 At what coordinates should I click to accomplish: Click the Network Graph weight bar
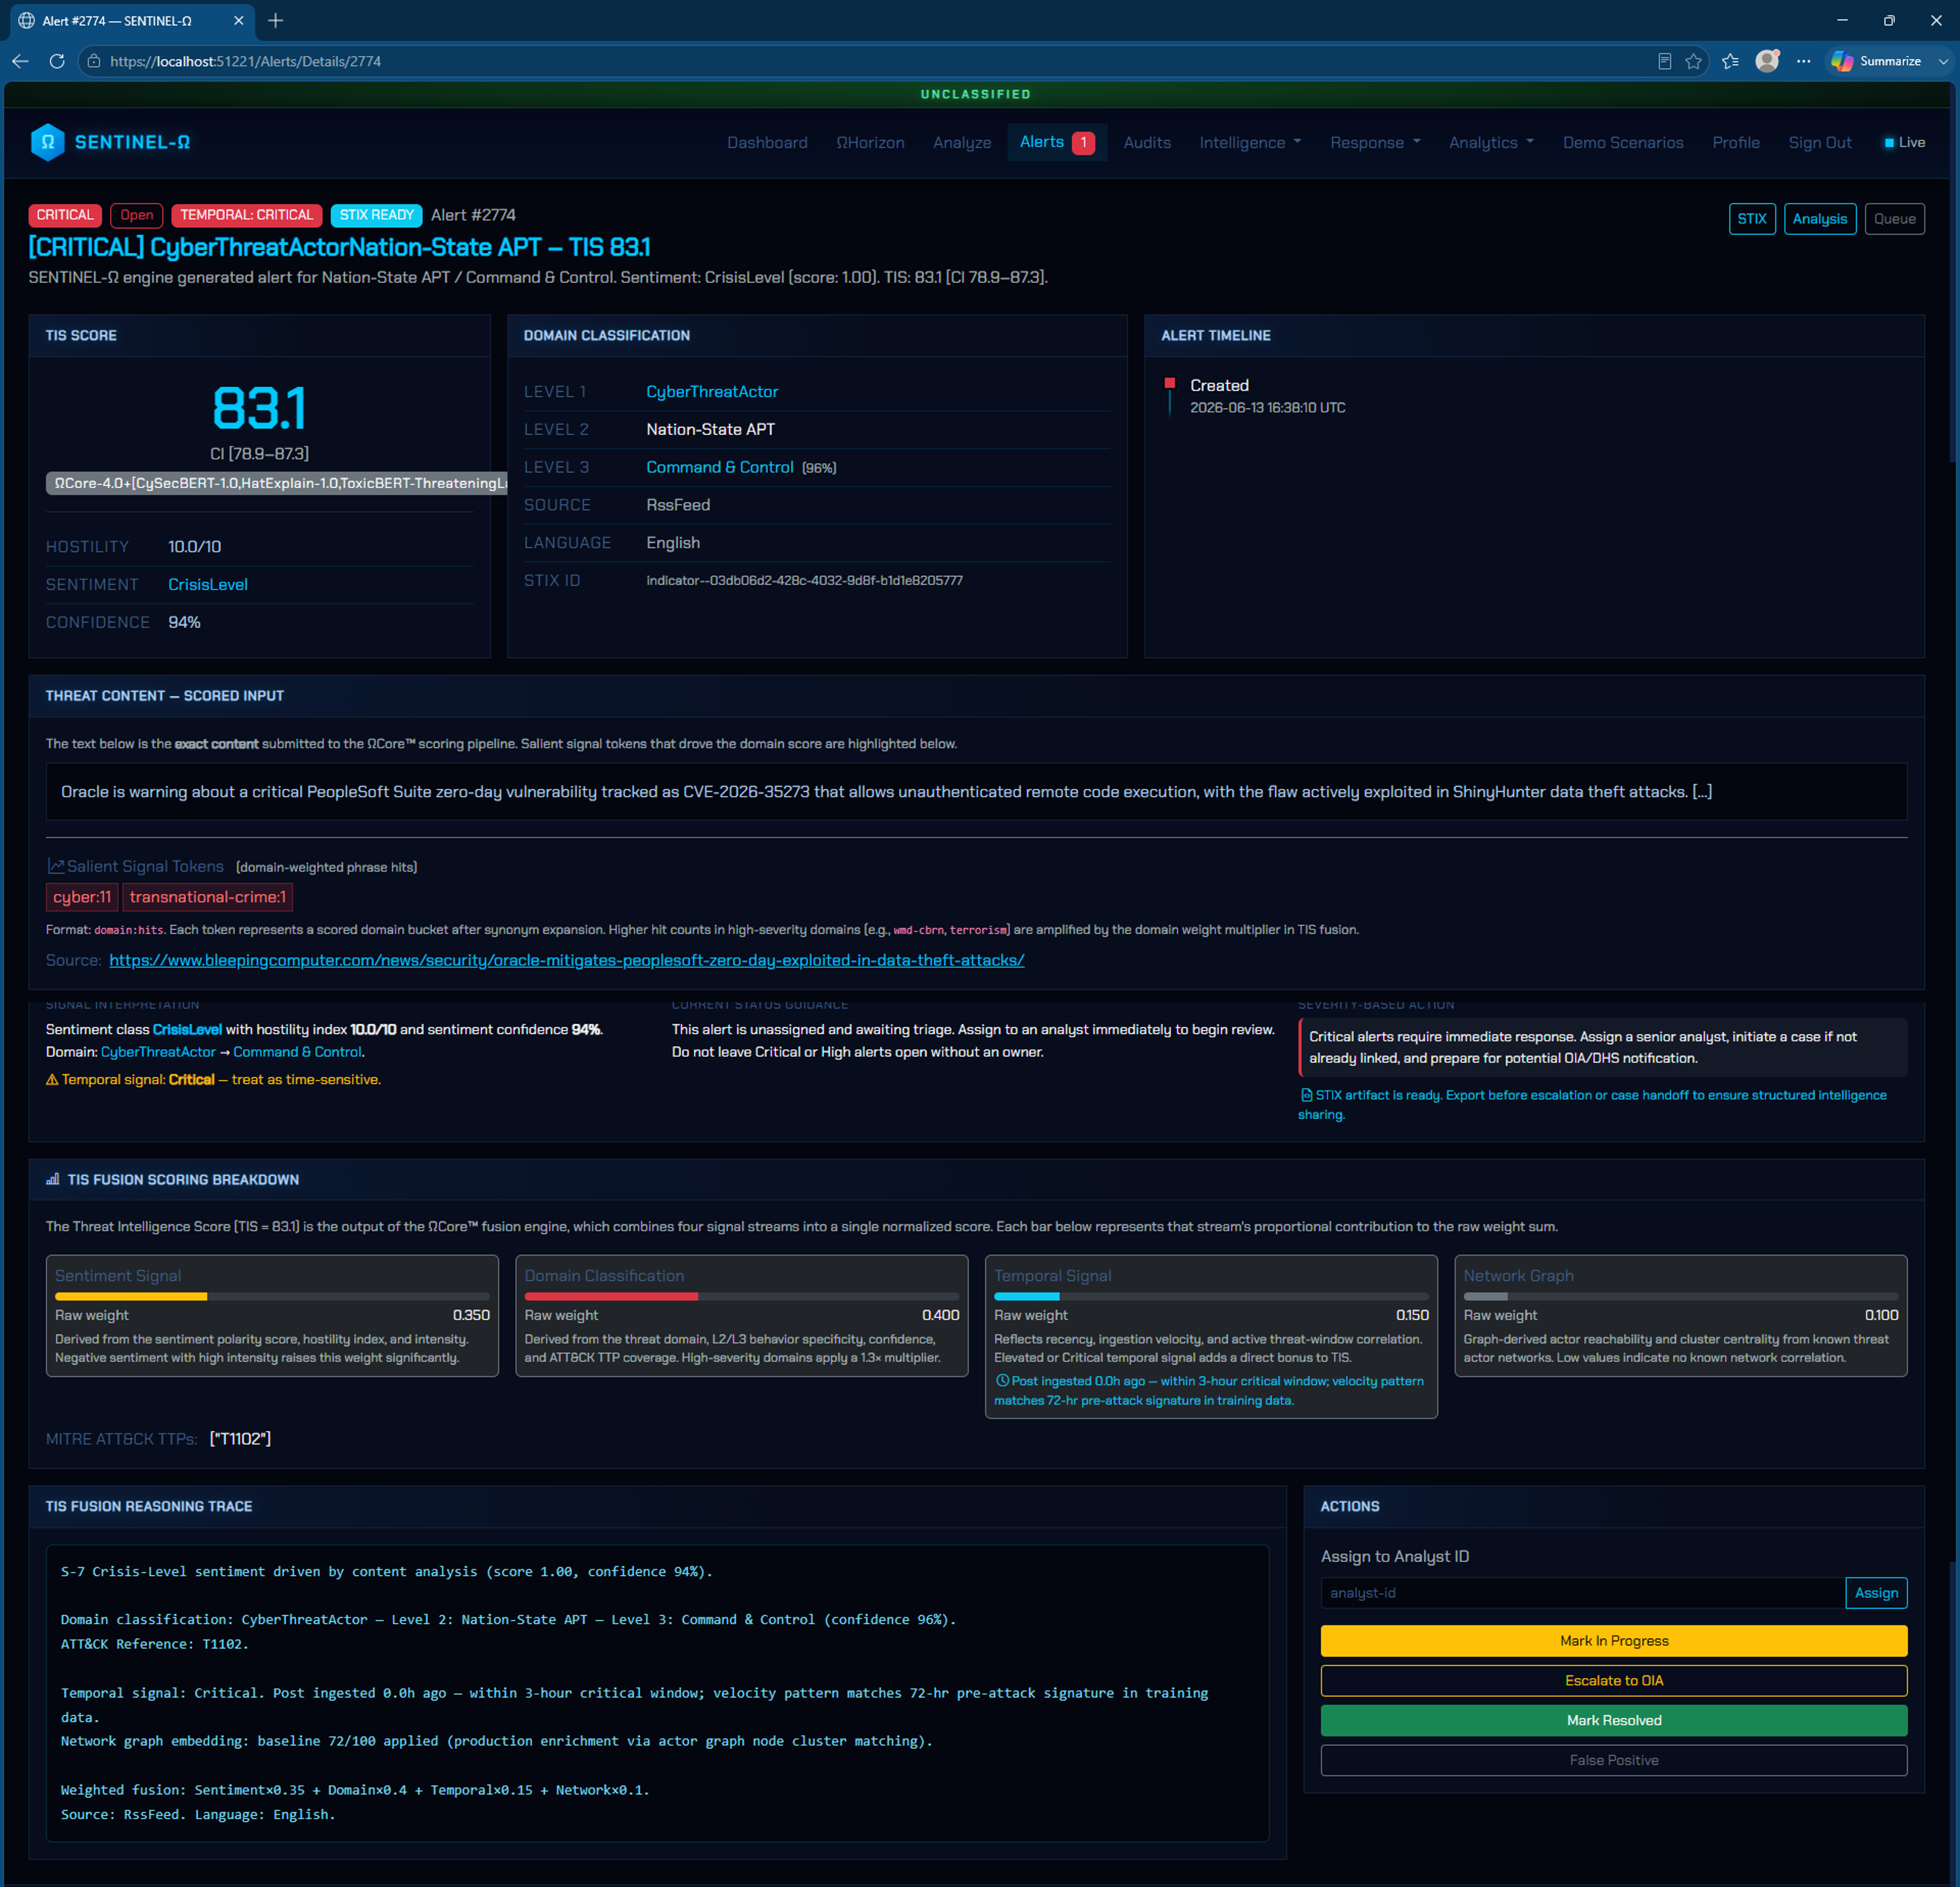coord(1681,1296)
